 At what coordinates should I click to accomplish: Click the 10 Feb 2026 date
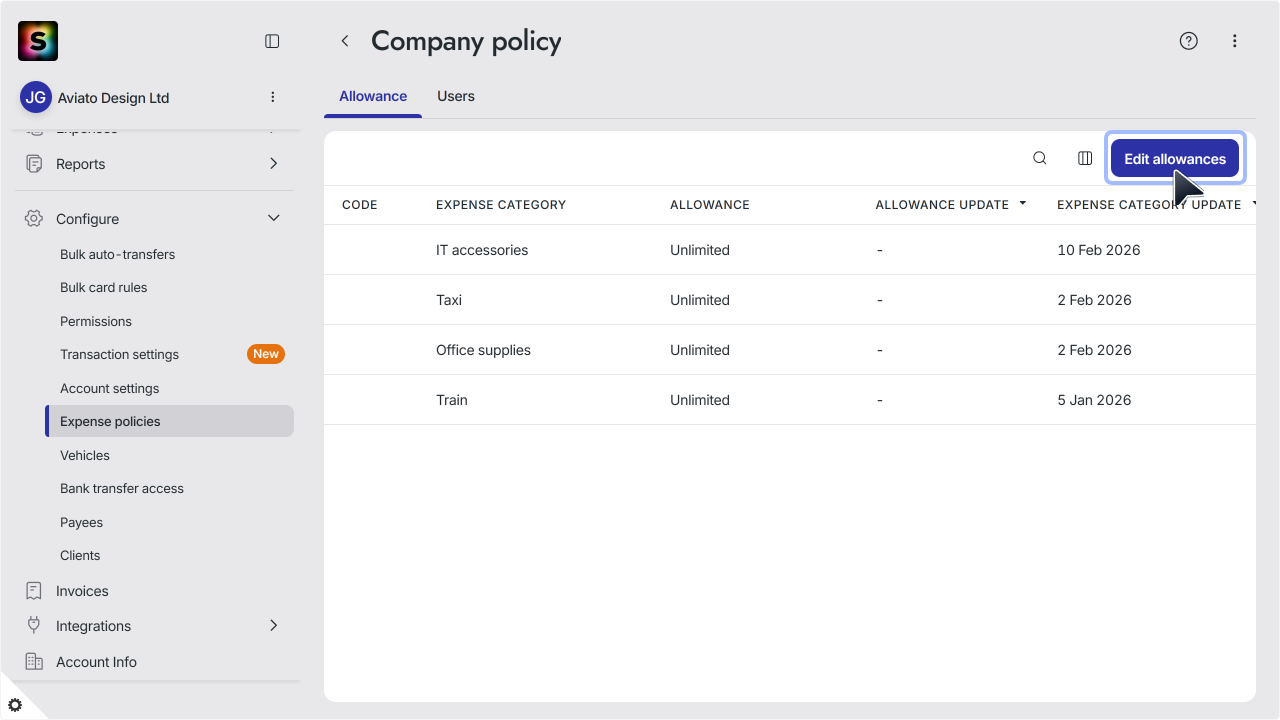[1099, 250]
